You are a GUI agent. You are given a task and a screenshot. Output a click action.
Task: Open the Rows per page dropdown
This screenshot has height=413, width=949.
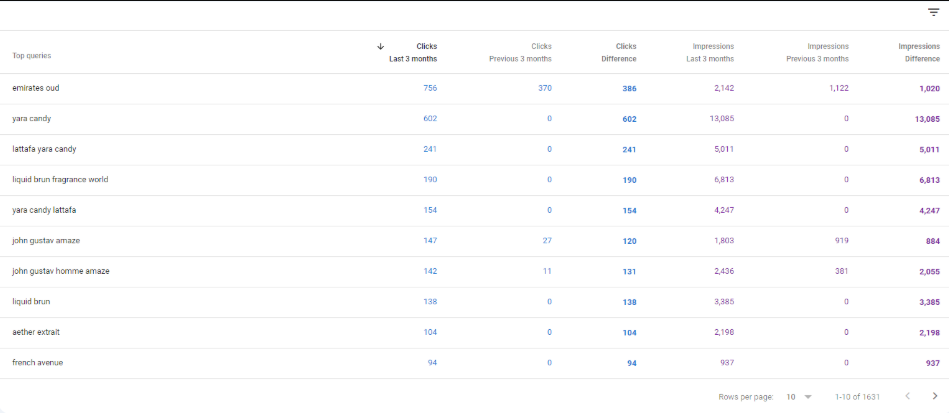click(x=799, y=396)
